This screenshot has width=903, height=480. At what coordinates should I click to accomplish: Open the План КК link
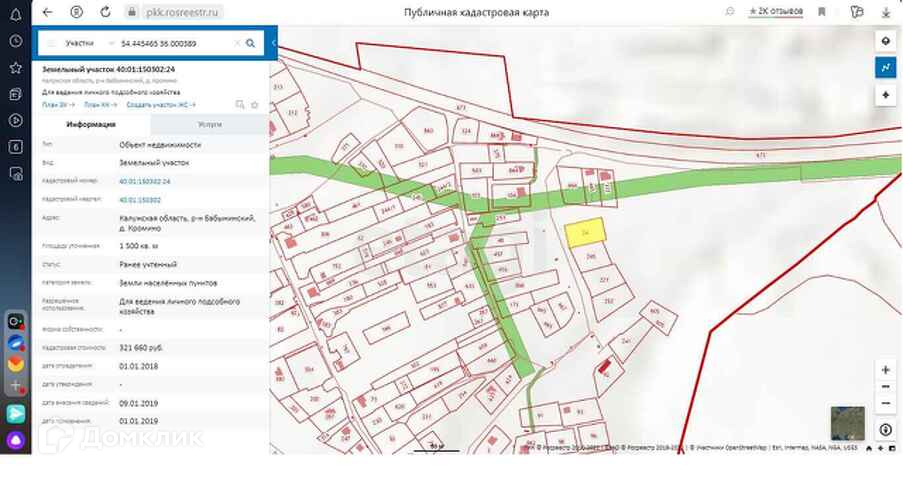[100, 105]
